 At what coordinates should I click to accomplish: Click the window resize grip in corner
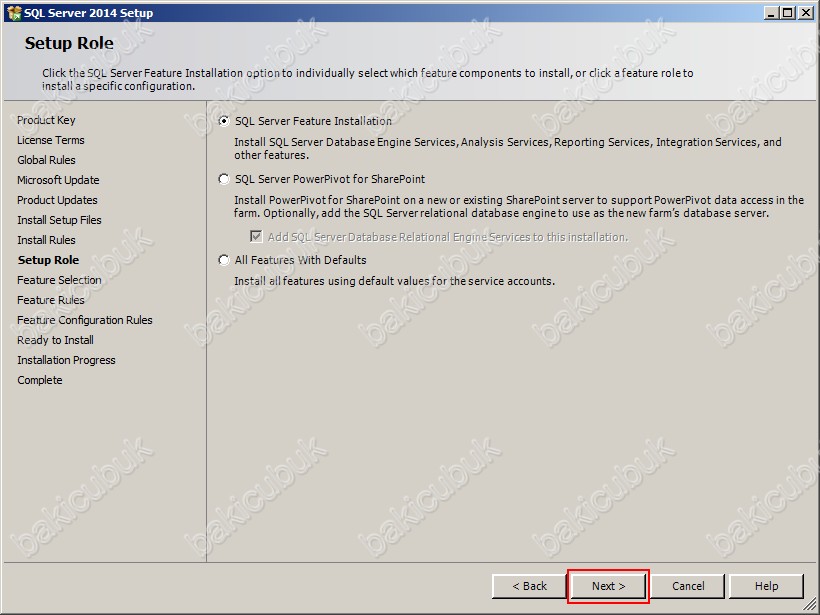[x=810, y=605]
